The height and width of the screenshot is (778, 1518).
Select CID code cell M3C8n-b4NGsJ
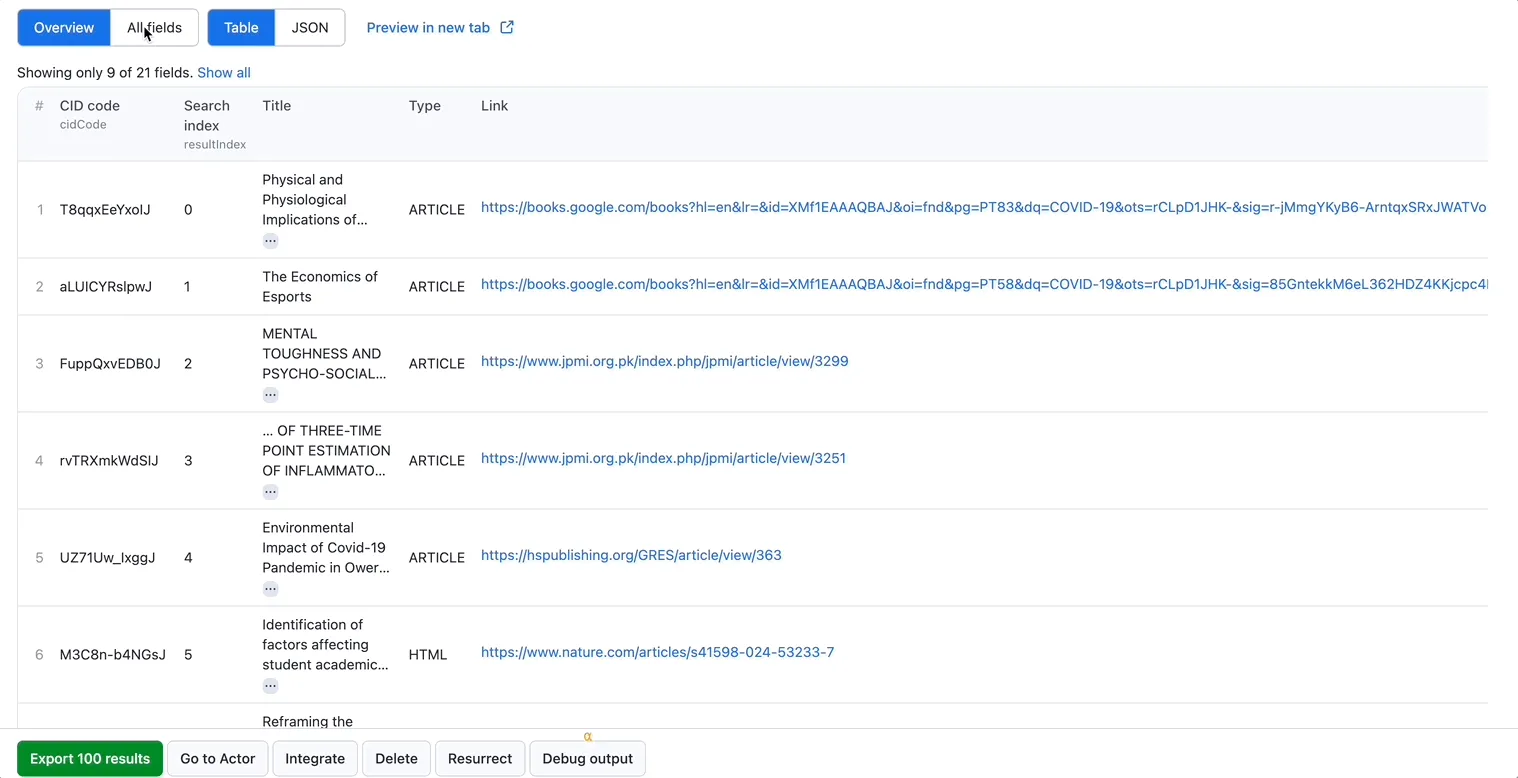[x=113, y=655]
